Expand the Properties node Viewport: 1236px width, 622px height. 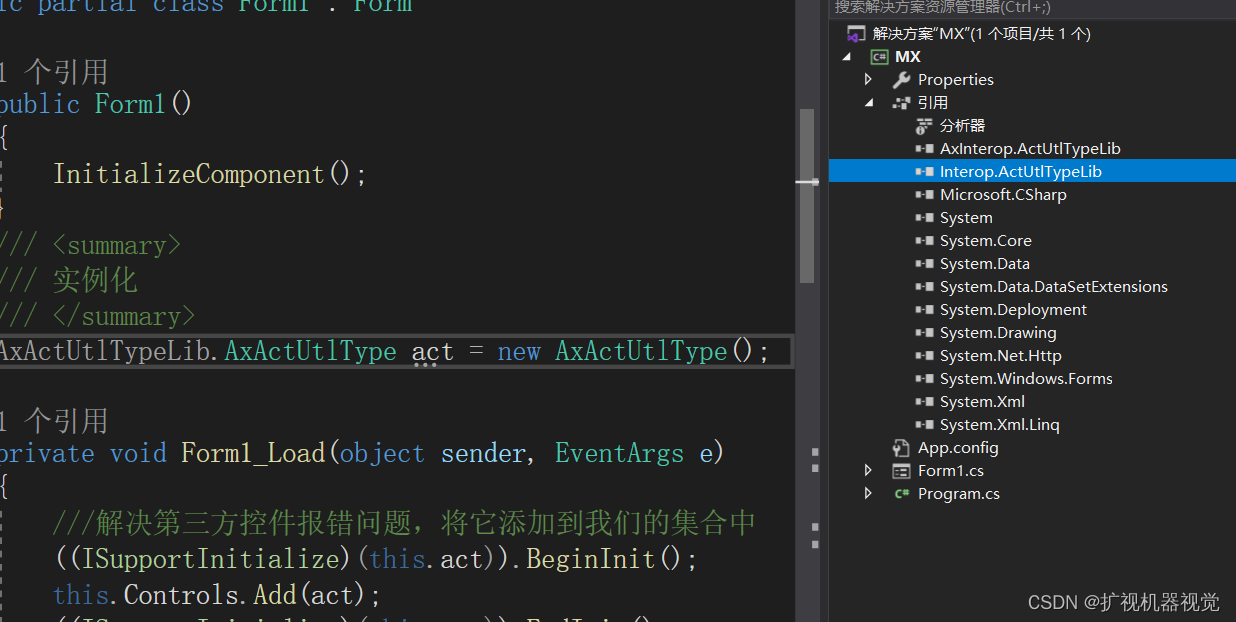point(868,79)
